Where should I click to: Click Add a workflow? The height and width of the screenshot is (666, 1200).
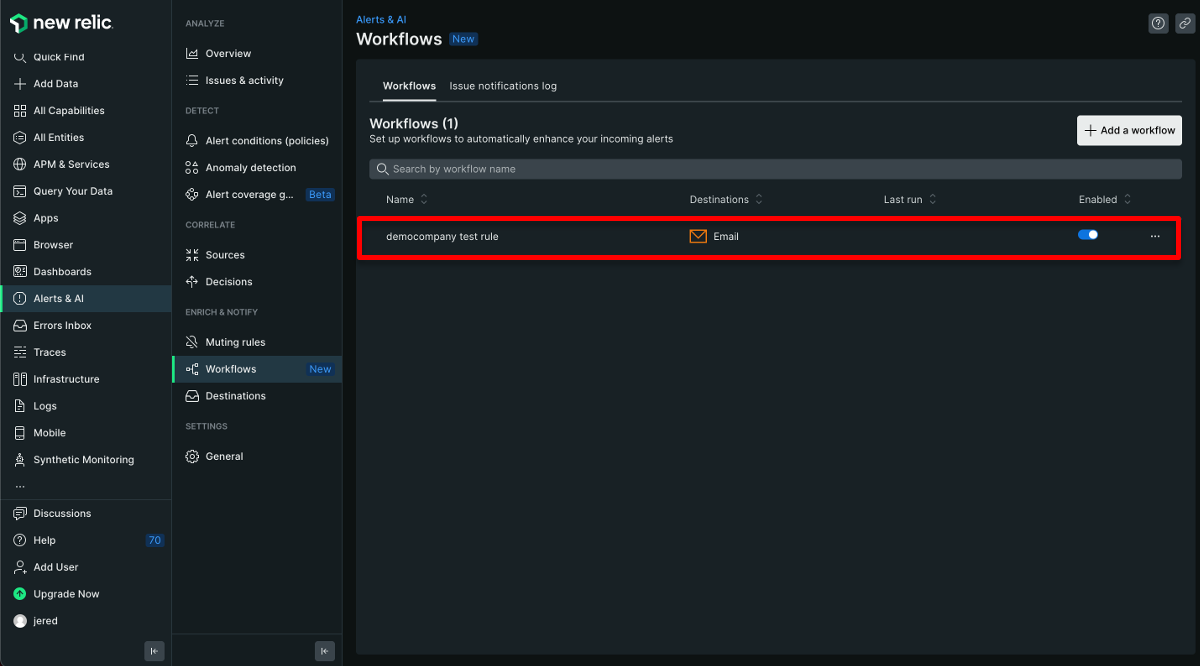(1129, 130)
